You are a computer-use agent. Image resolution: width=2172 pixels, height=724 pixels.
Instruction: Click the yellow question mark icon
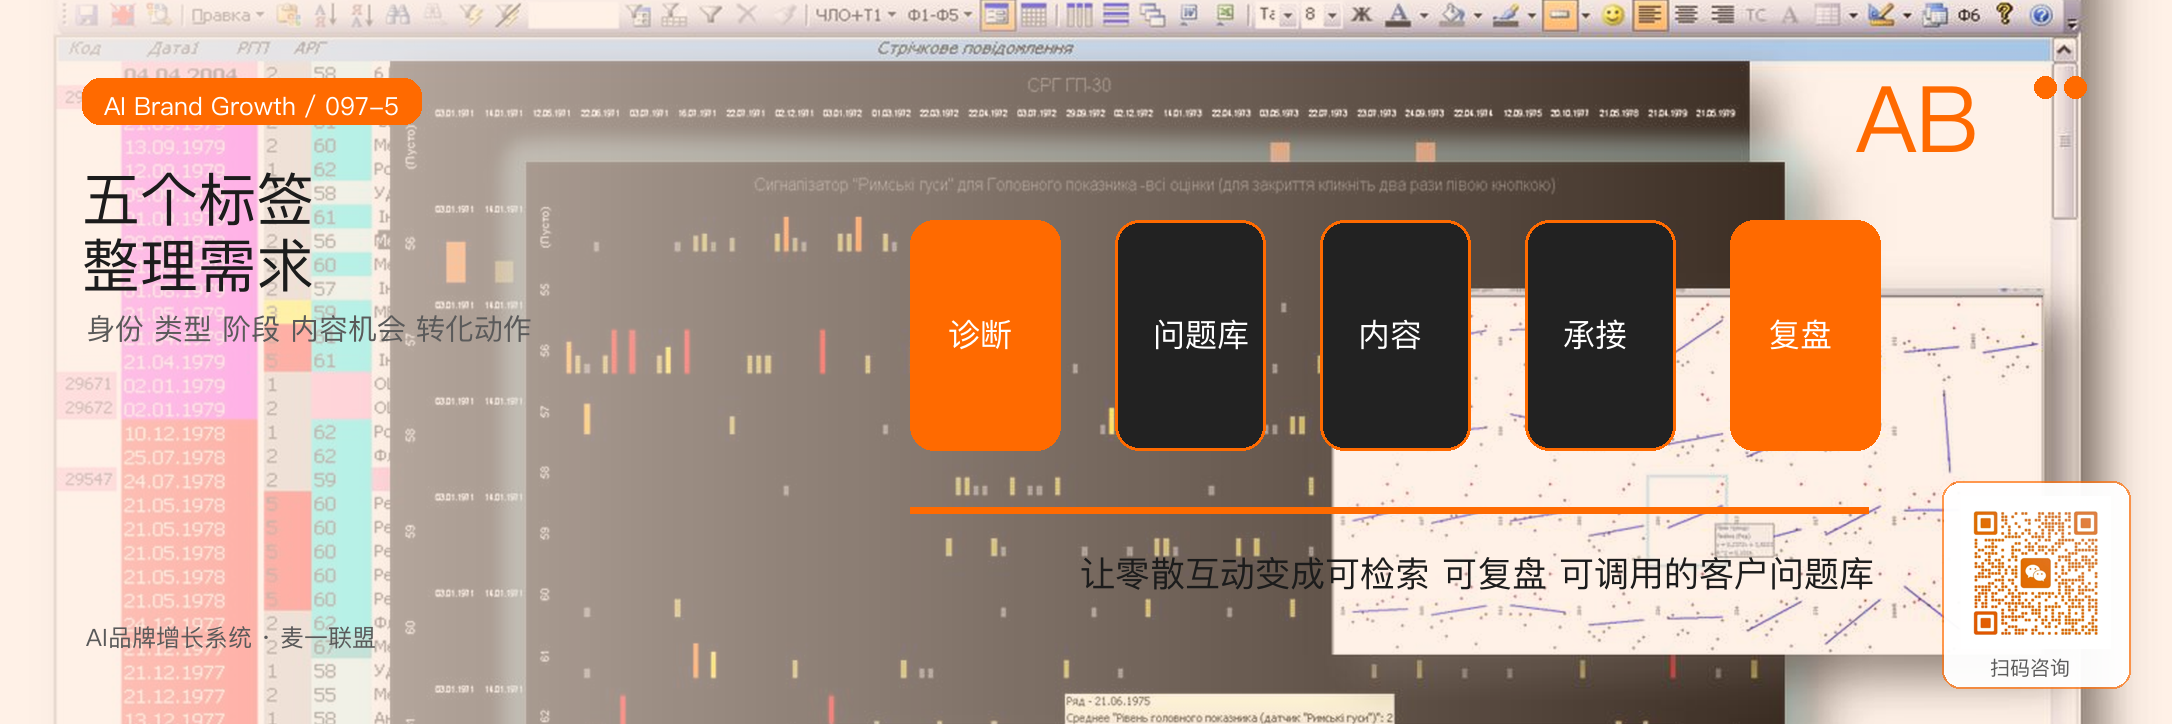coord(2005,14)
